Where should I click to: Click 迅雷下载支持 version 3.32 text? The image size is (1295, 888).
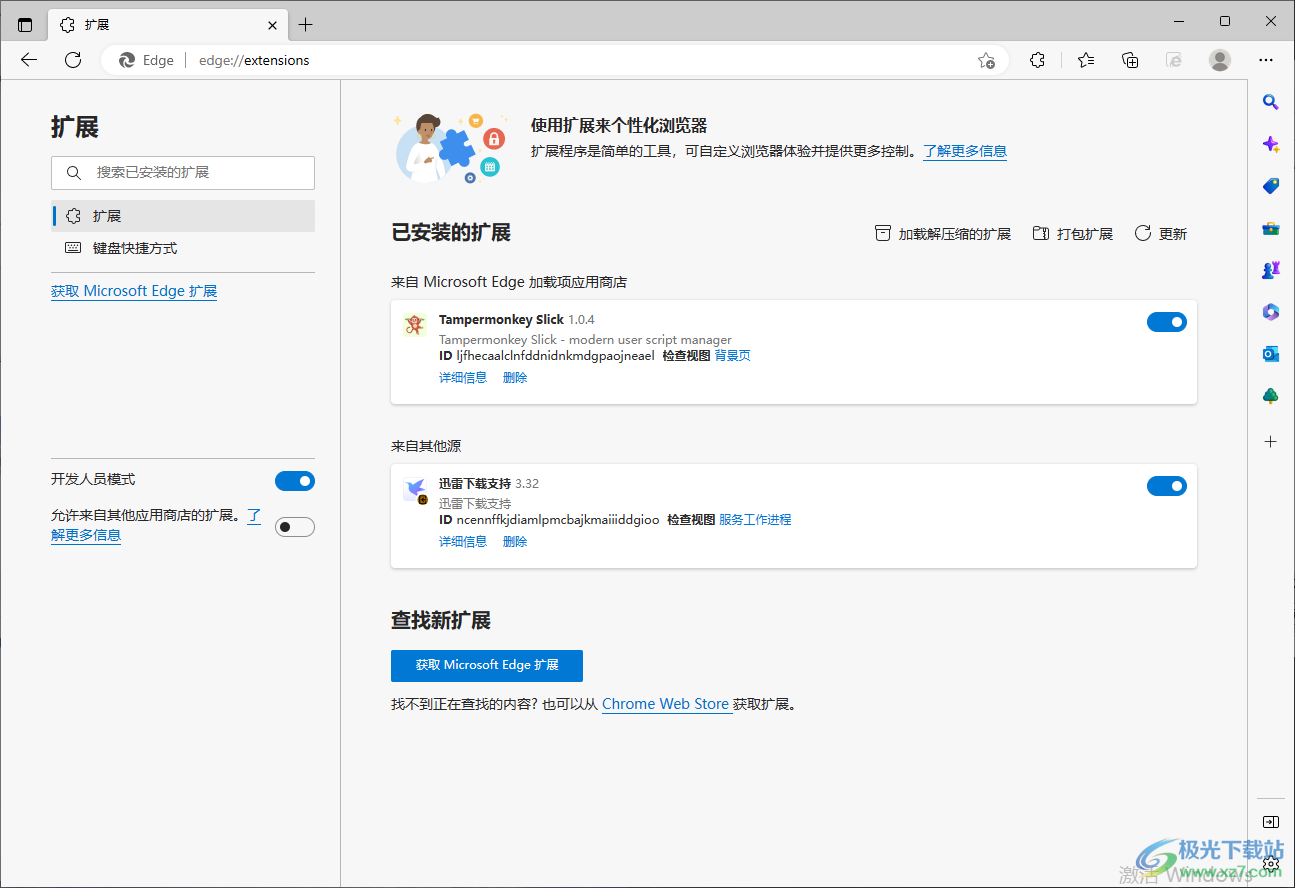[x=527, y=484]
